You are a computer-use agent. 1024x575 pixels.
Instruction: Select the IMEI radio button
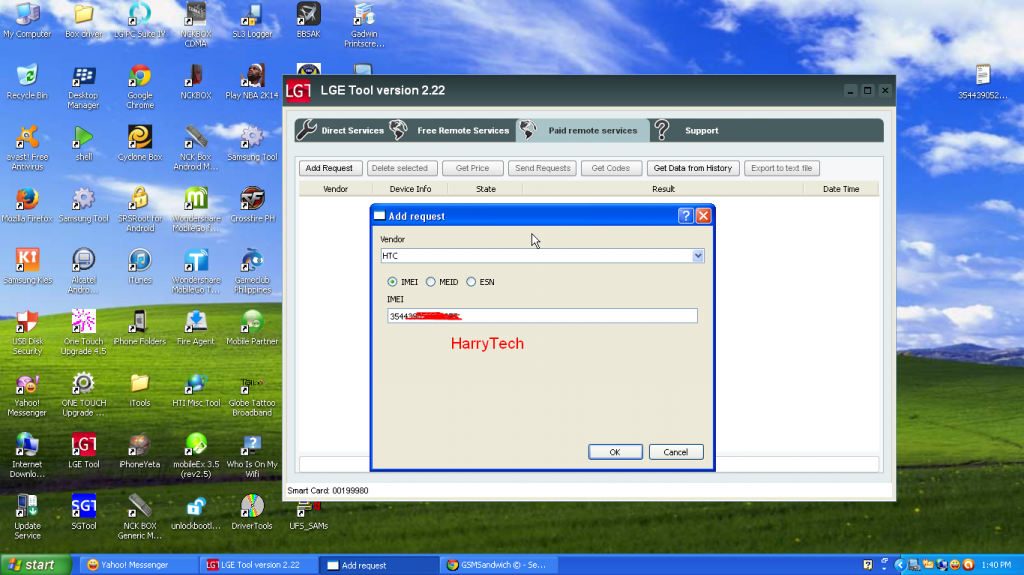coord(392,282)
